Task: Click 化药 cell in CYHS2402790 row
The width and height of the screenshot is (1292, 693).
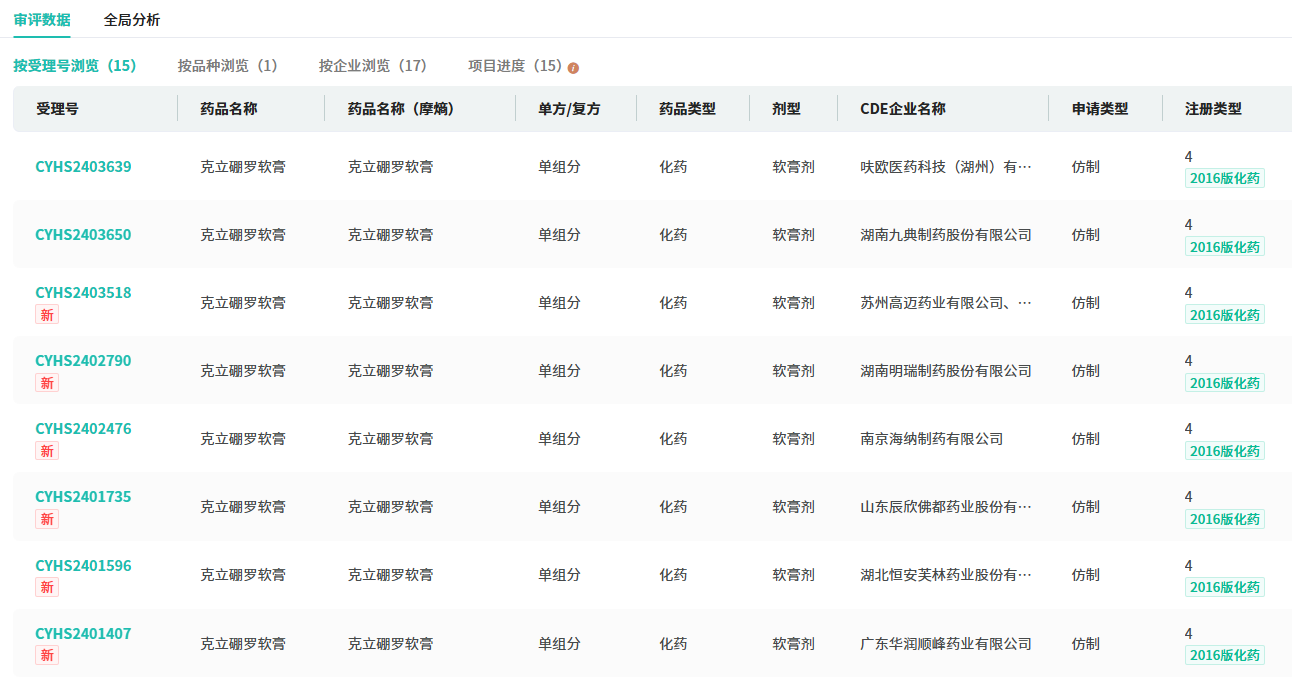Action: tap(673, 371)
